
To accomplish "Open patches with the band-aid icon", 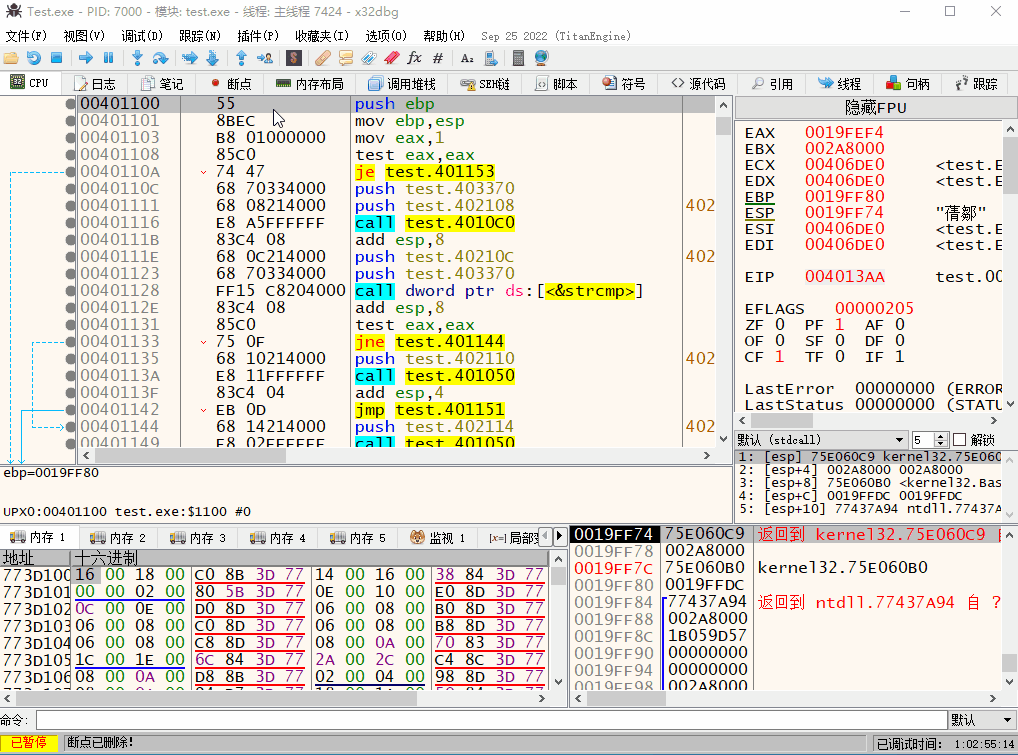I will coord(324,57).
